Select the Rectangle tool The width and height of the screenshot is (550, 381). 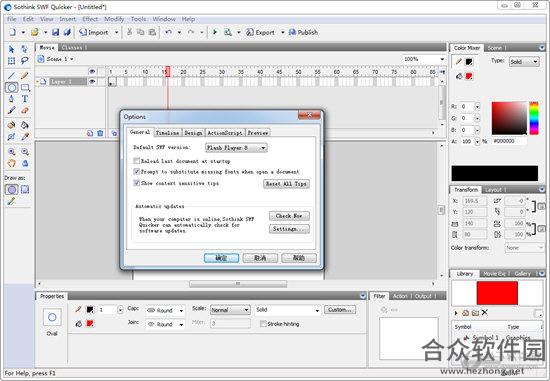25,87
